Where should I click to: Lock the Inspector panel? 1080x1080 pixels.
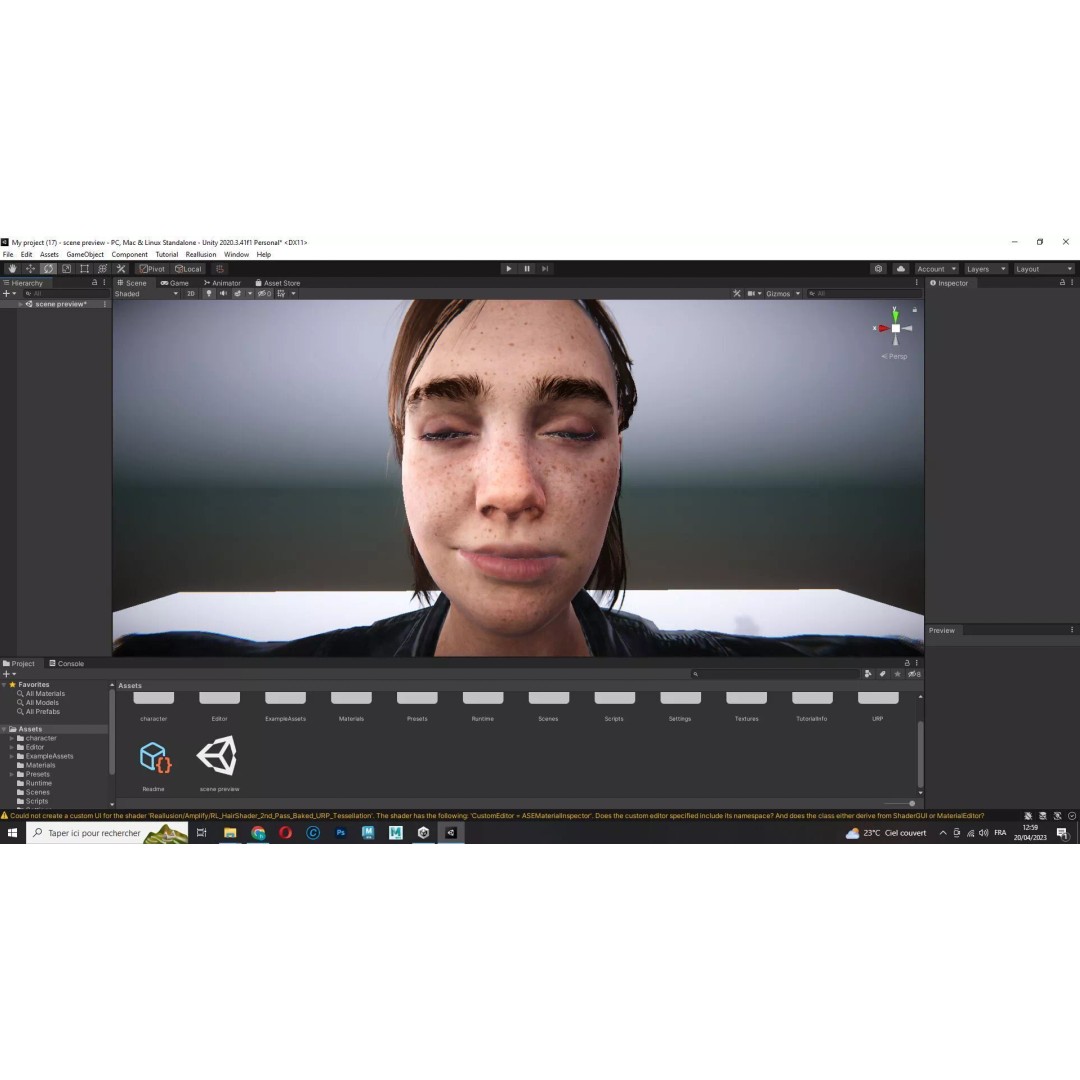1062,282
